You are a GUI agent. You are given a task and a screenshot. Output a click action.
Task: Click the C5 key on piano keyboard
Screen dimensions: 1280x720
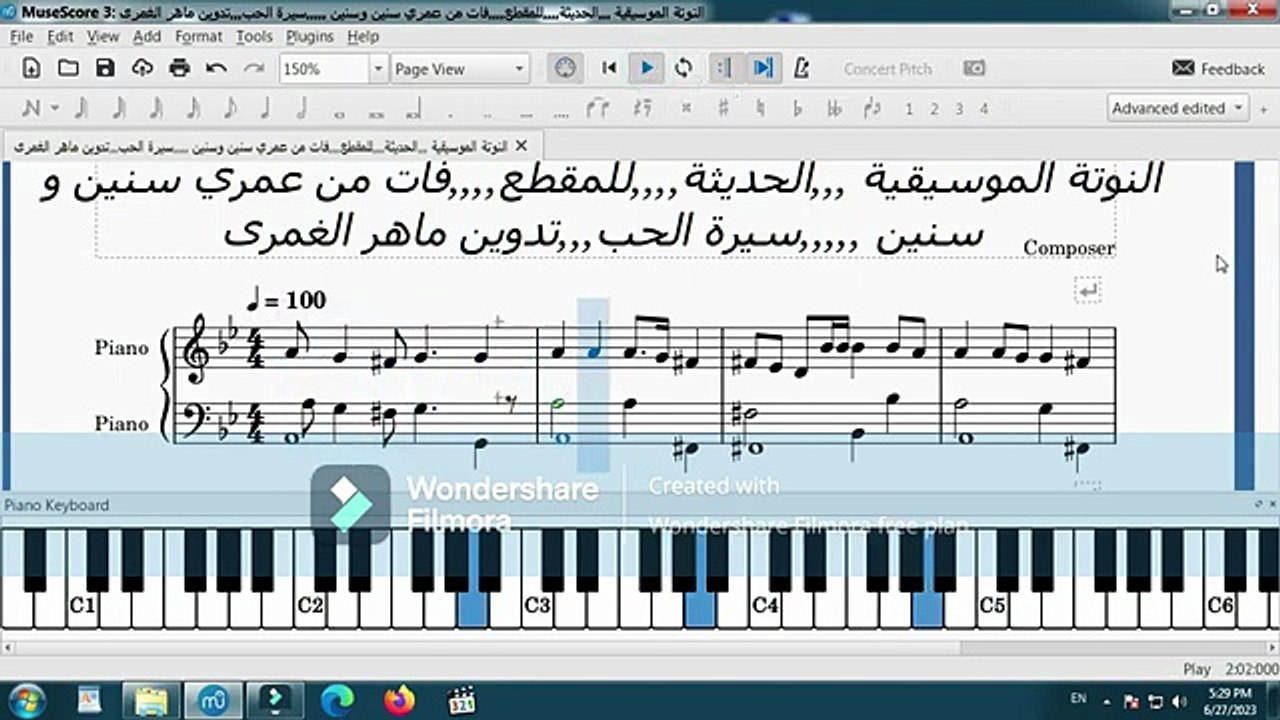(992, 605)
